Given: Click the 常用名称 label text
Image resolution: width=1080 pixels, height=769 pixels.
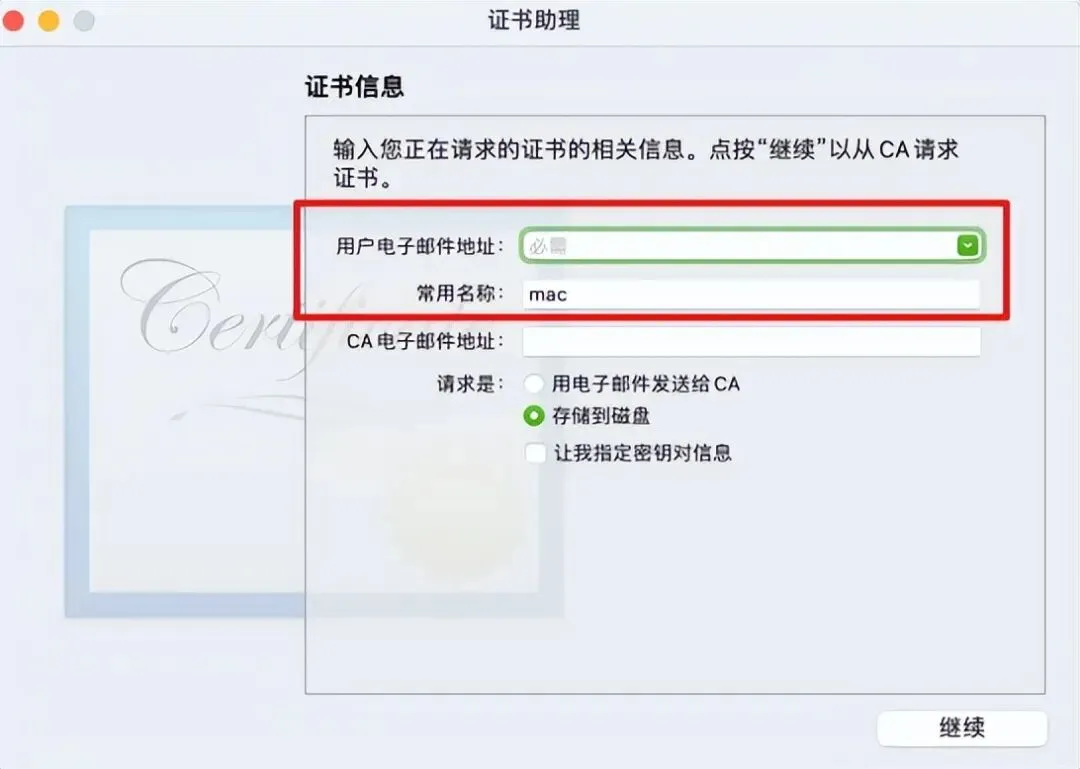Looking at the screenshot, I should tap(460, 294).
